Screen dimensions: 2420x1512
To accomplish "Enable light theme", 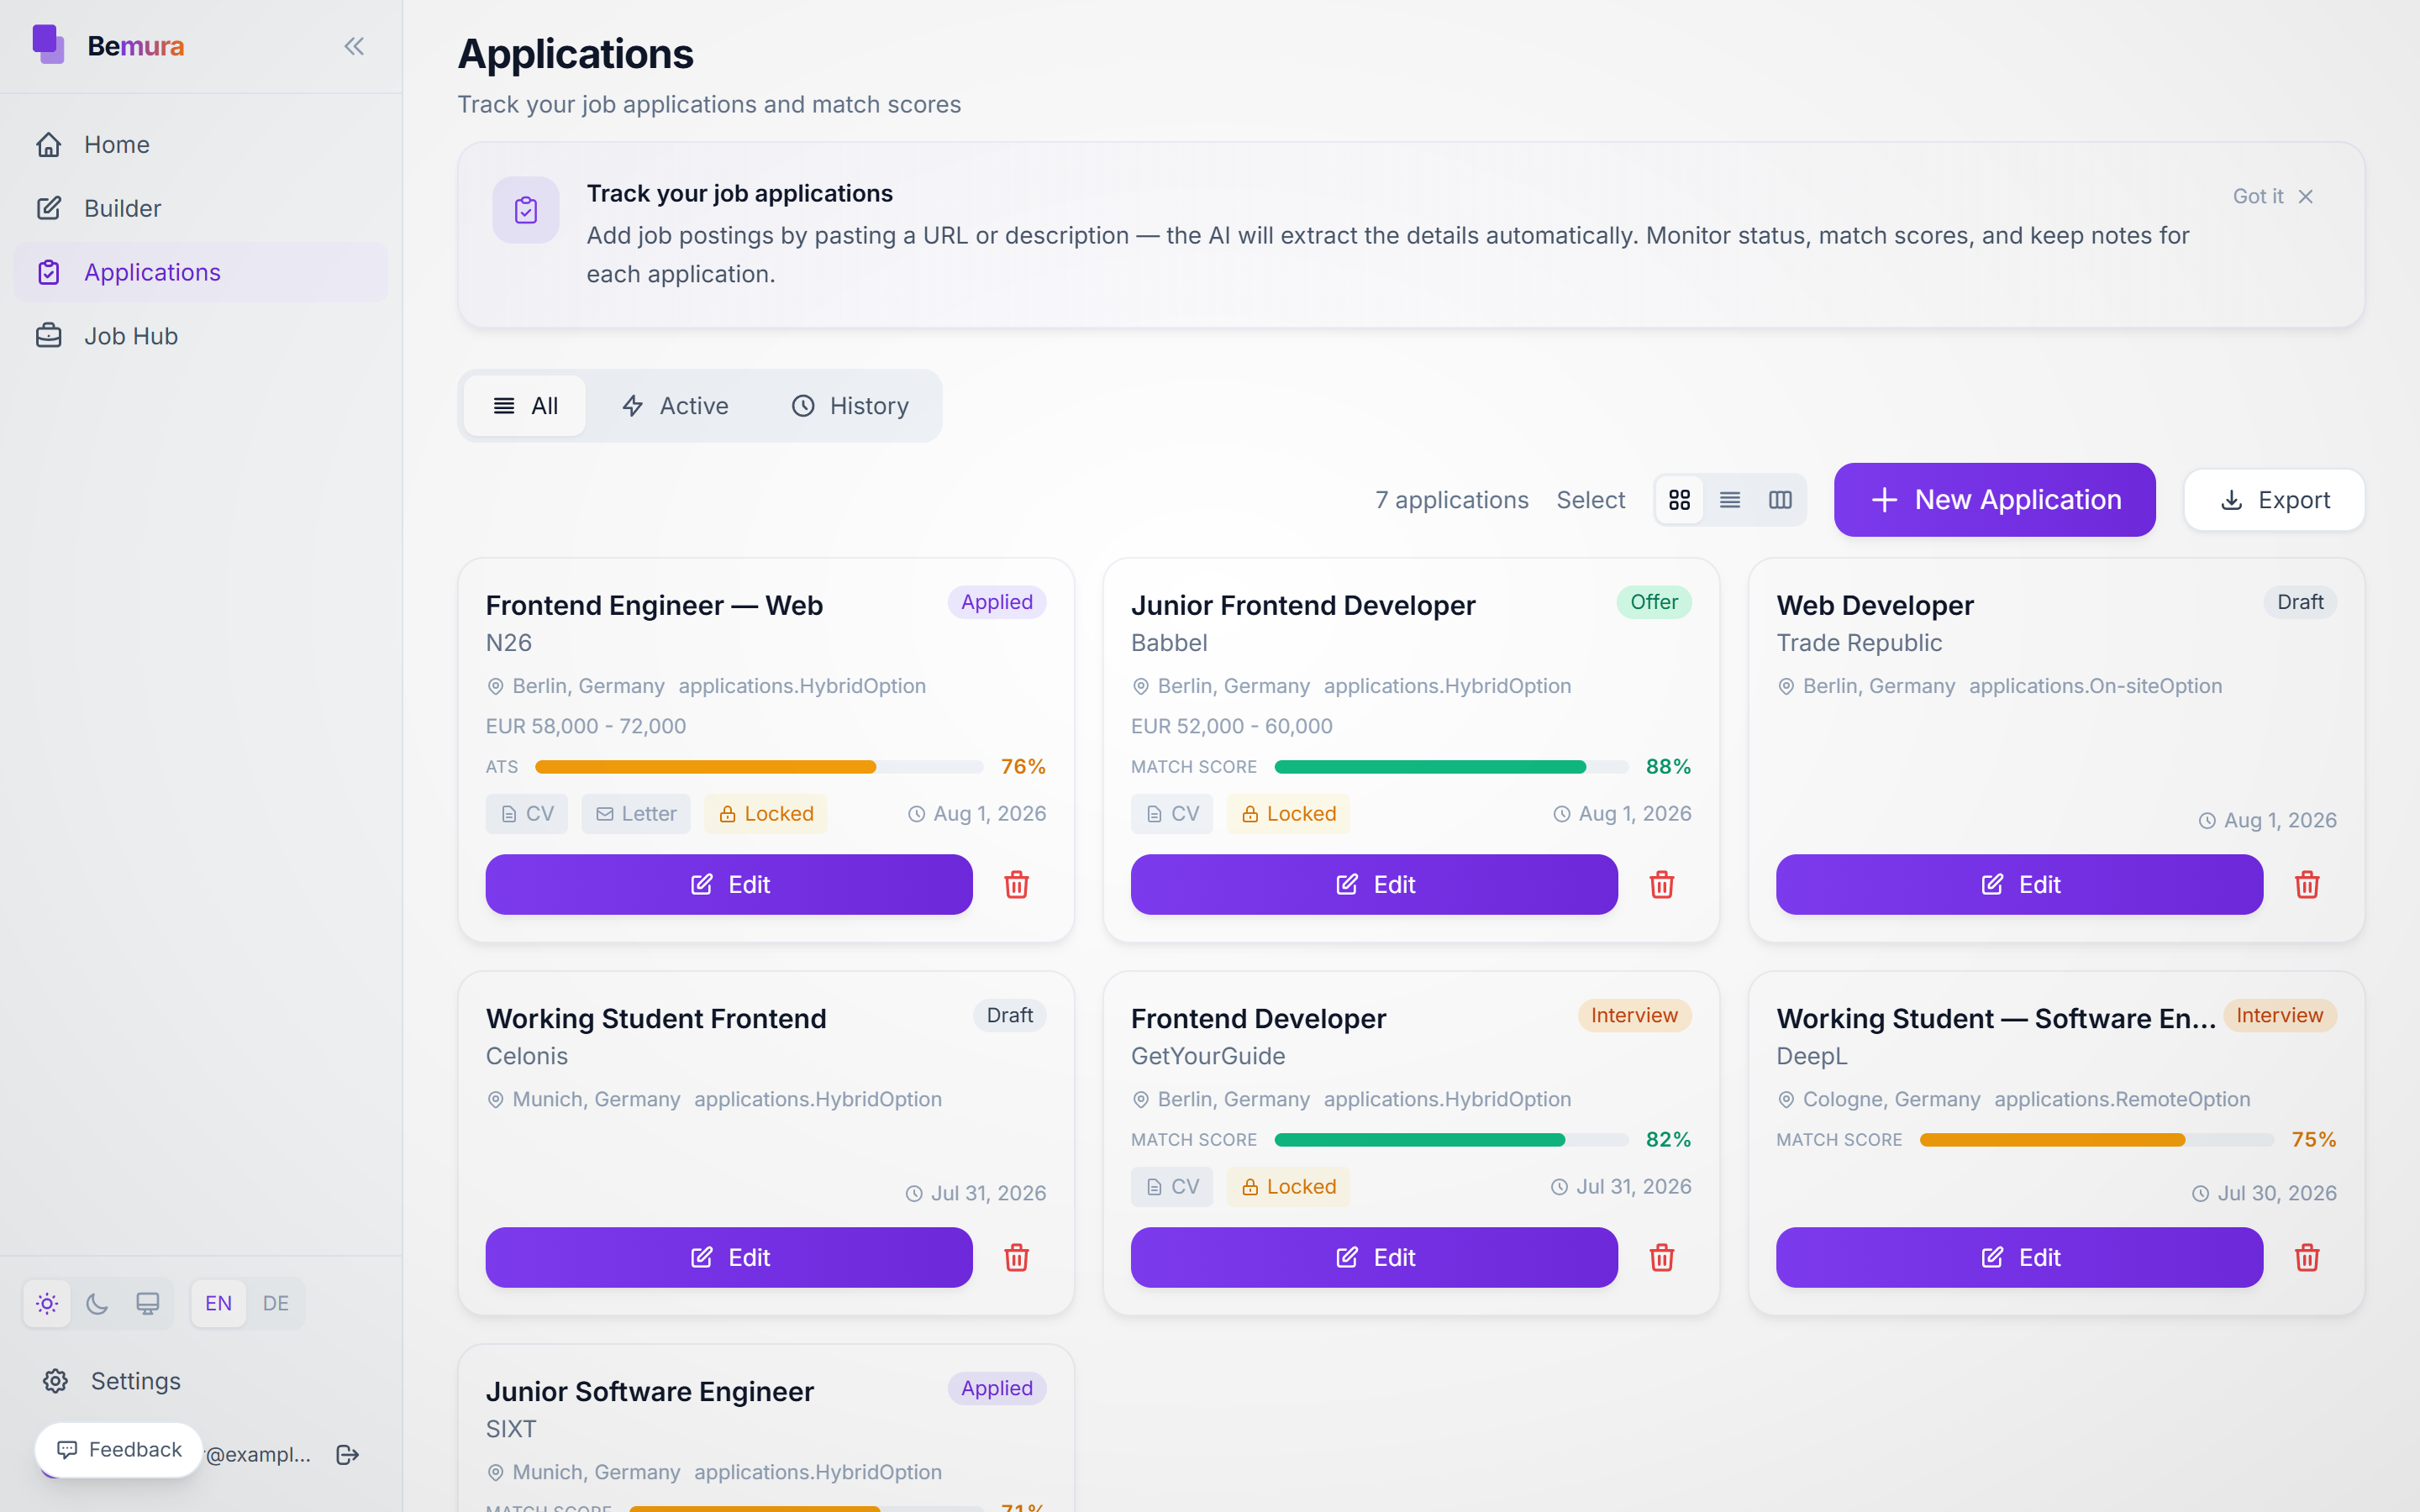I will point(47,1303).
